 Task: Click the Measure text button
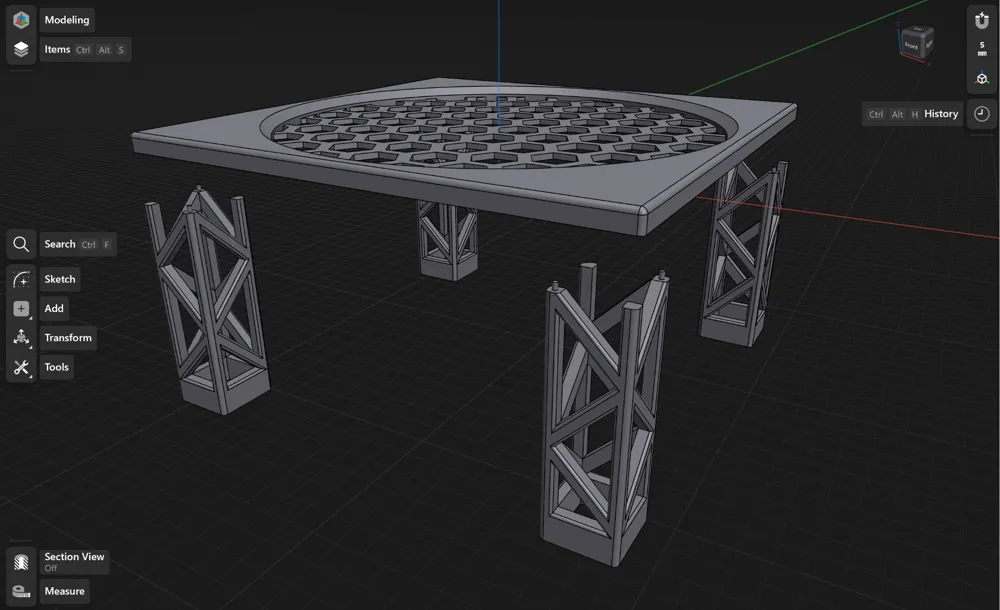pyautogui.click(x=64, y=592)
